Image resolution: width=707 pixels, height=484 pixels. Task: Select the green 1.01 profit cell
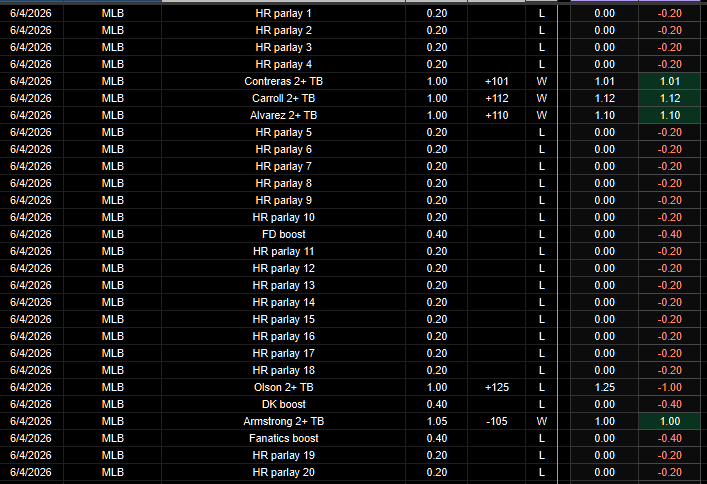(x=670, y=81)
